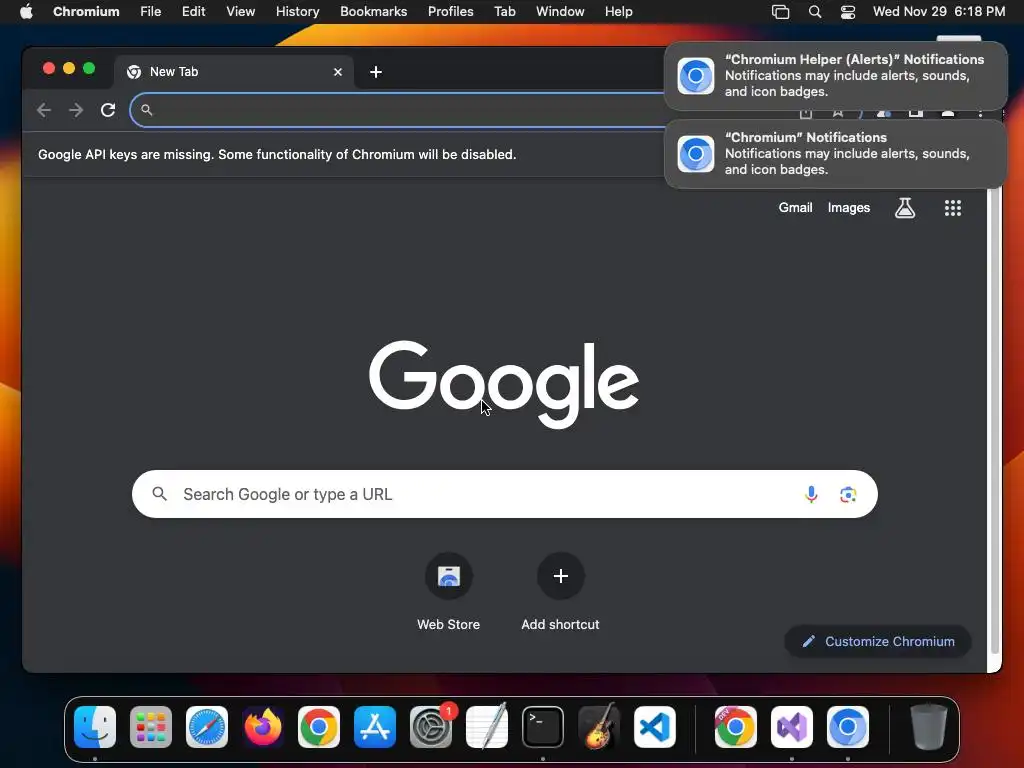Open Visual Studio from the Dock
1024x768 pixels.
pos(792,727)
